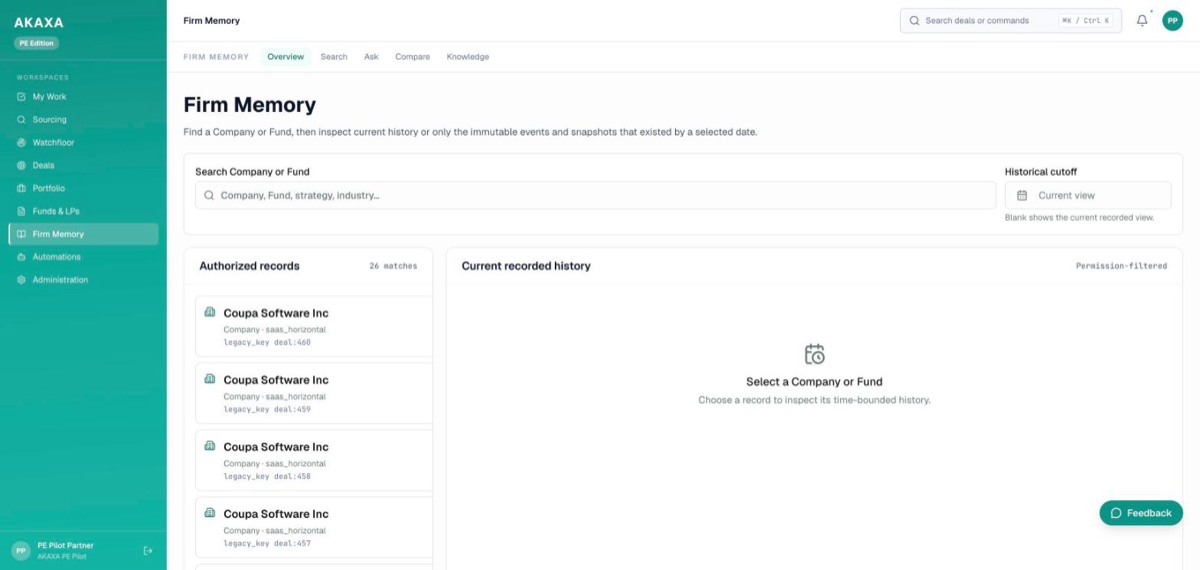Open Administration workspace
This screenshot has height=570, width=1200.
pyautogui.click(x=83, y=280)
